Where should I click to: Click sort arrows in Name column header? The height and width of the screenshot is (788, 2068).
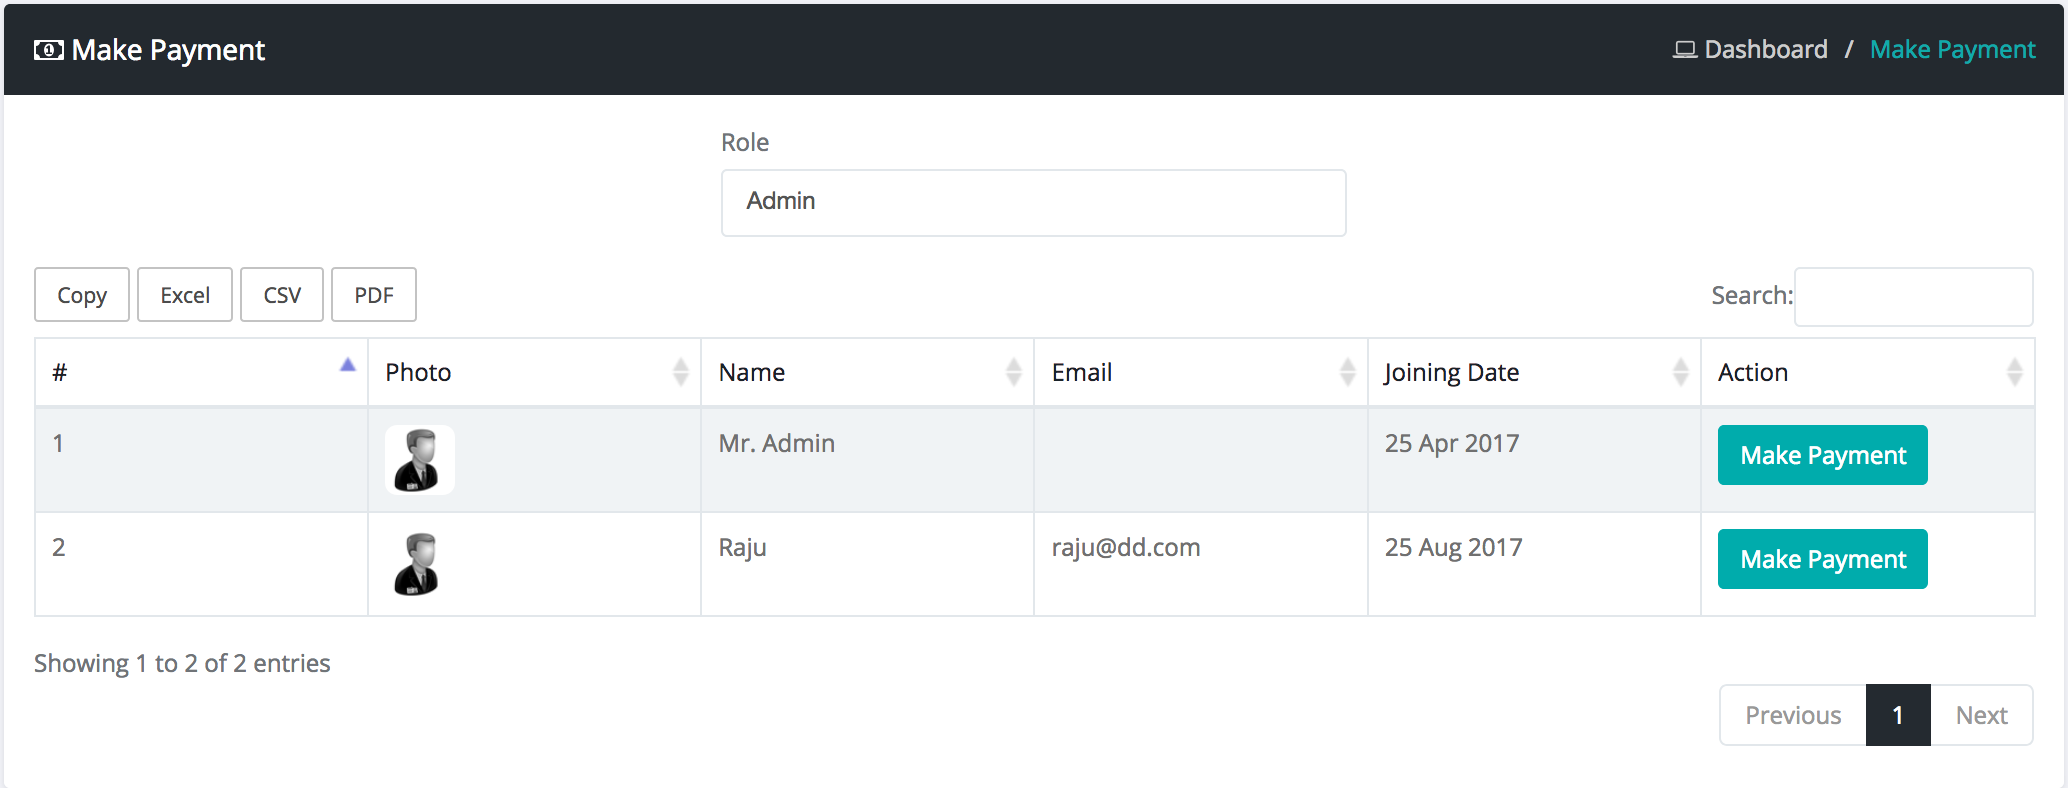click(1013, 372)
